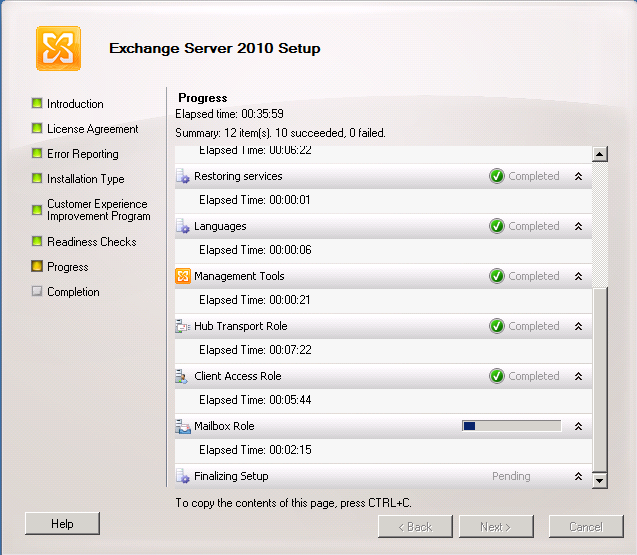Open the Help button

click(62, 524)
